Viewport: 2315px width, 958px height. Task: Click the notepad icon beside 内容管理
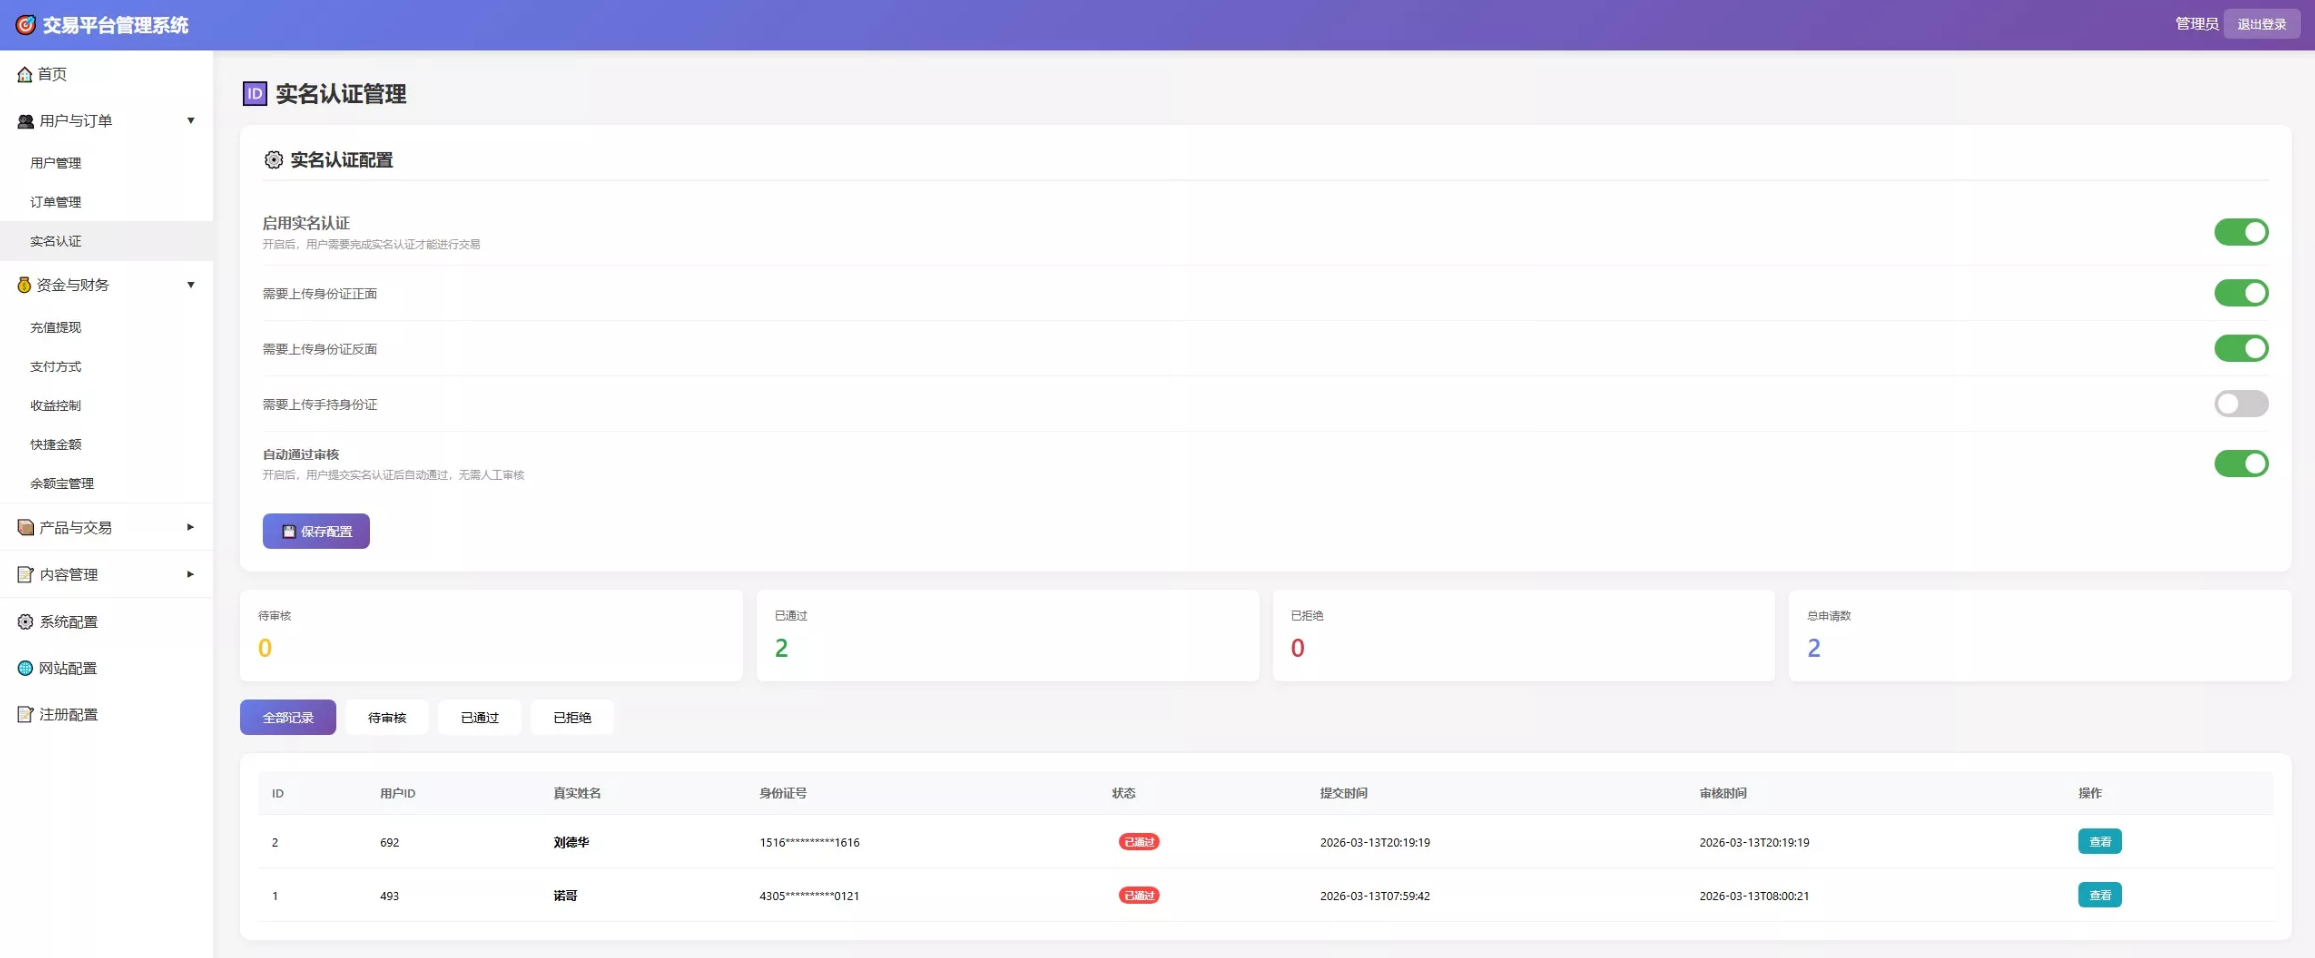(26, 574)
